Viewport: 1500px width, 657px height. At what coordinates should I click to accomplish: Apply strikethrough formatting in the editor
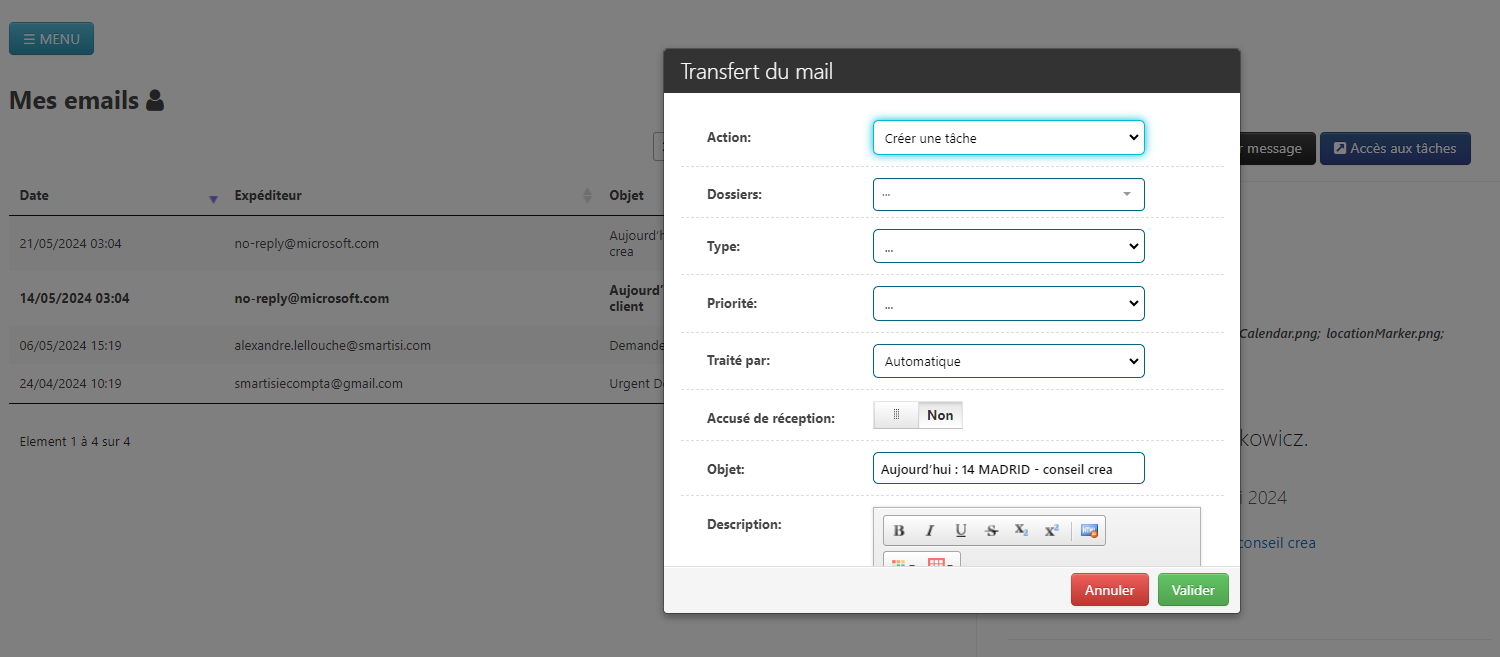[991, 531]
